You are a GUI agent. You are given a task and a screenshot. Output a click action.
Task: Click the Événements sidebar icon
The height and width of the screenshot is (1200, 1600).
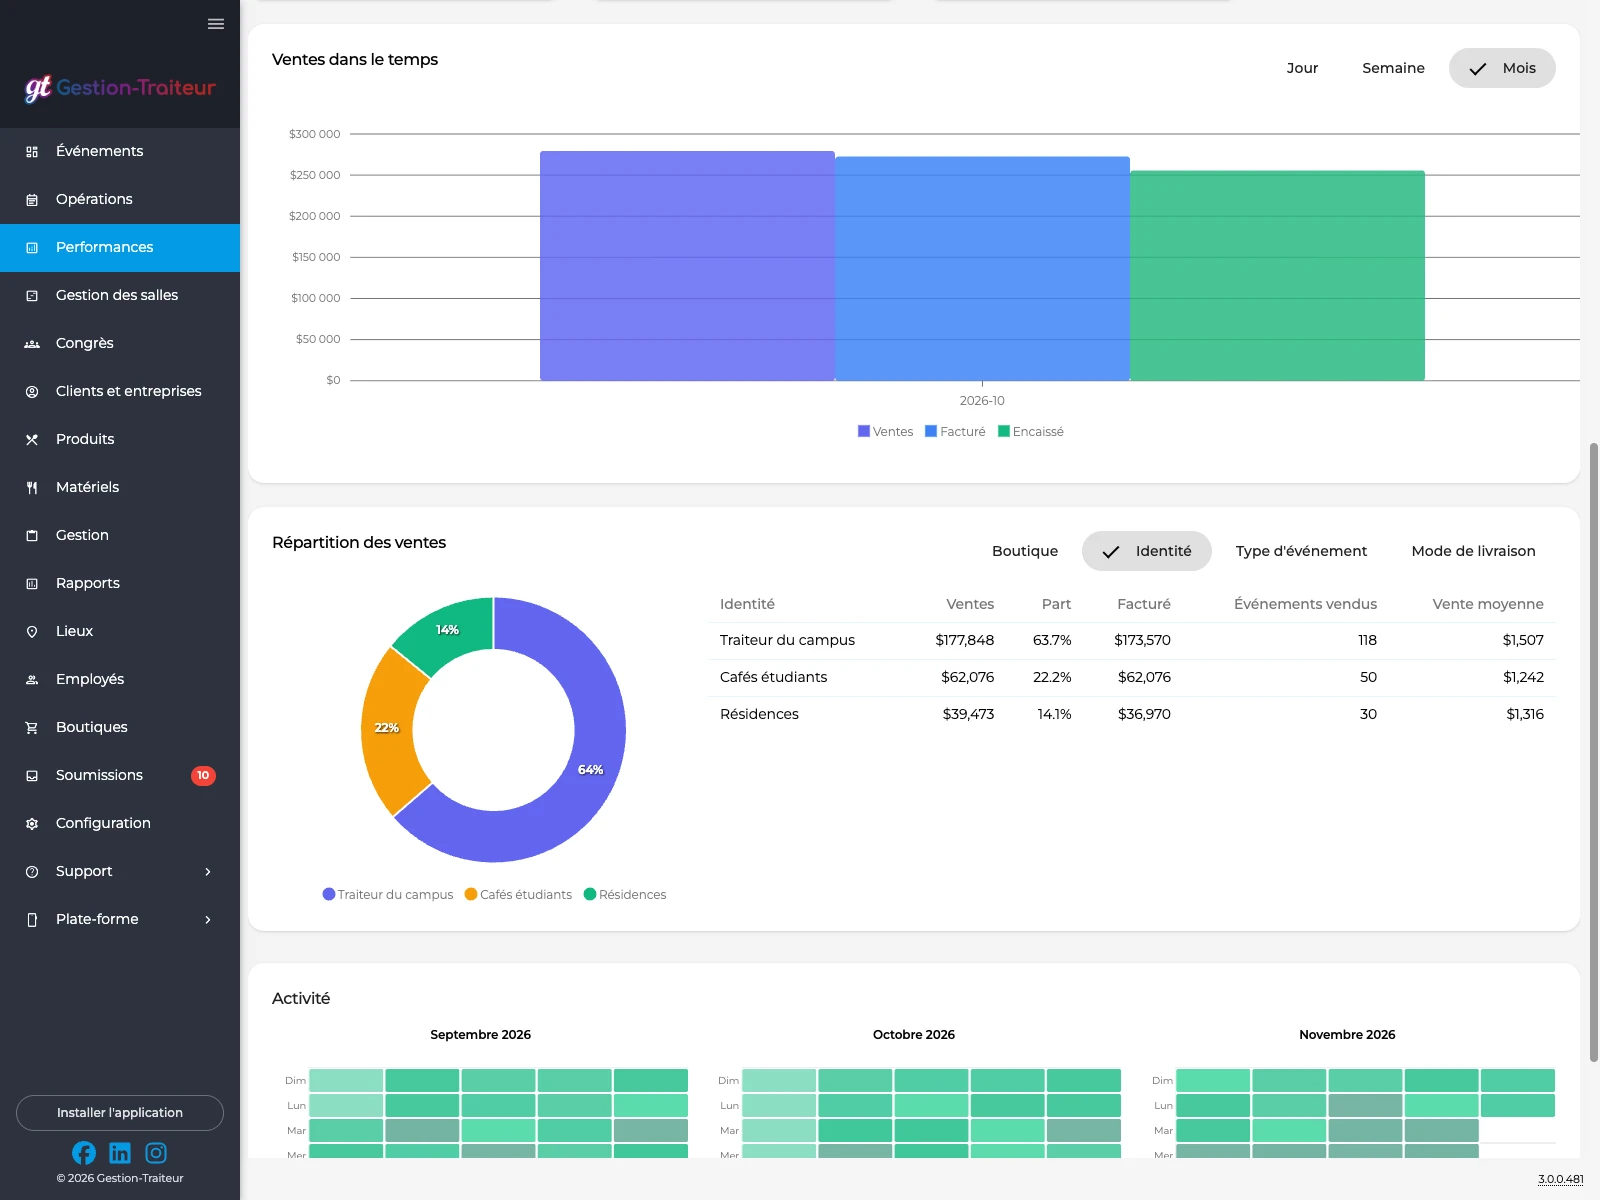pos(32,151)
